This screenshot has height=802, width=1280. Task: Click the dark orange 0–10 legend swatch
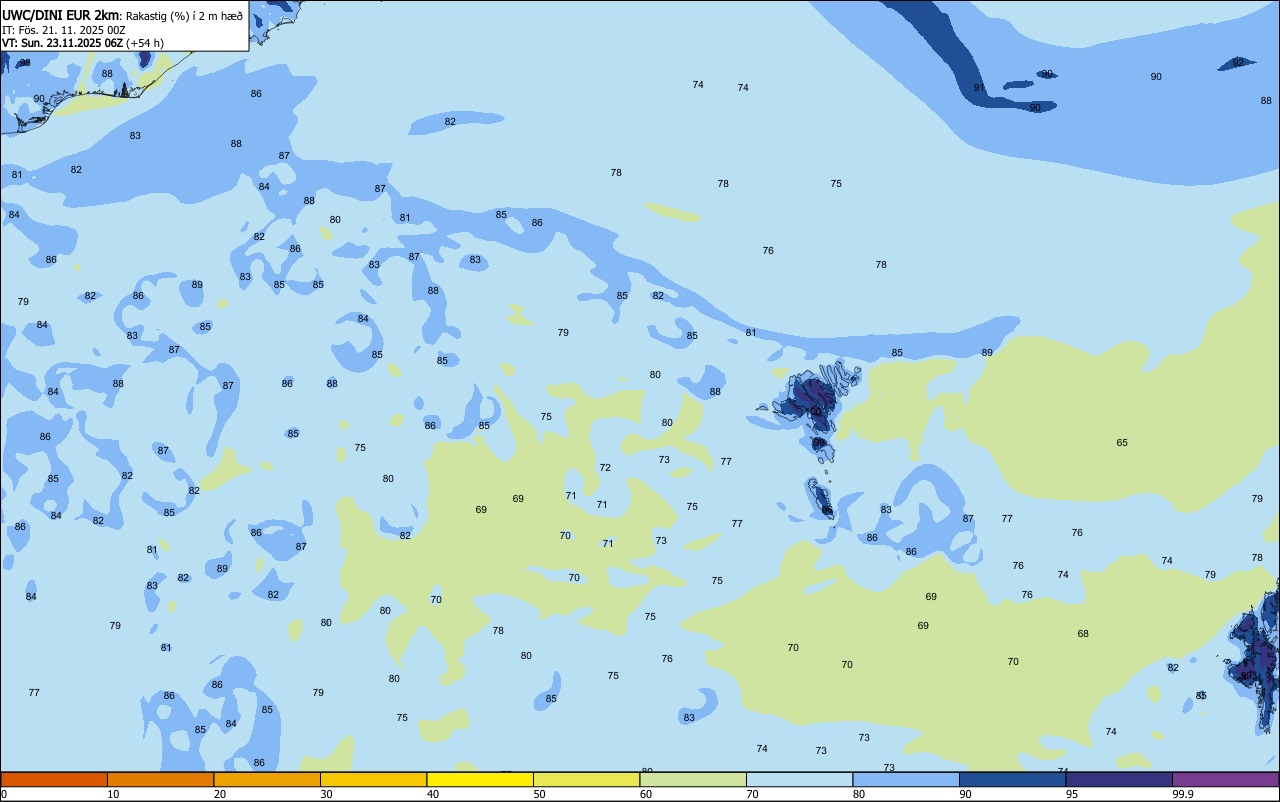54,779
